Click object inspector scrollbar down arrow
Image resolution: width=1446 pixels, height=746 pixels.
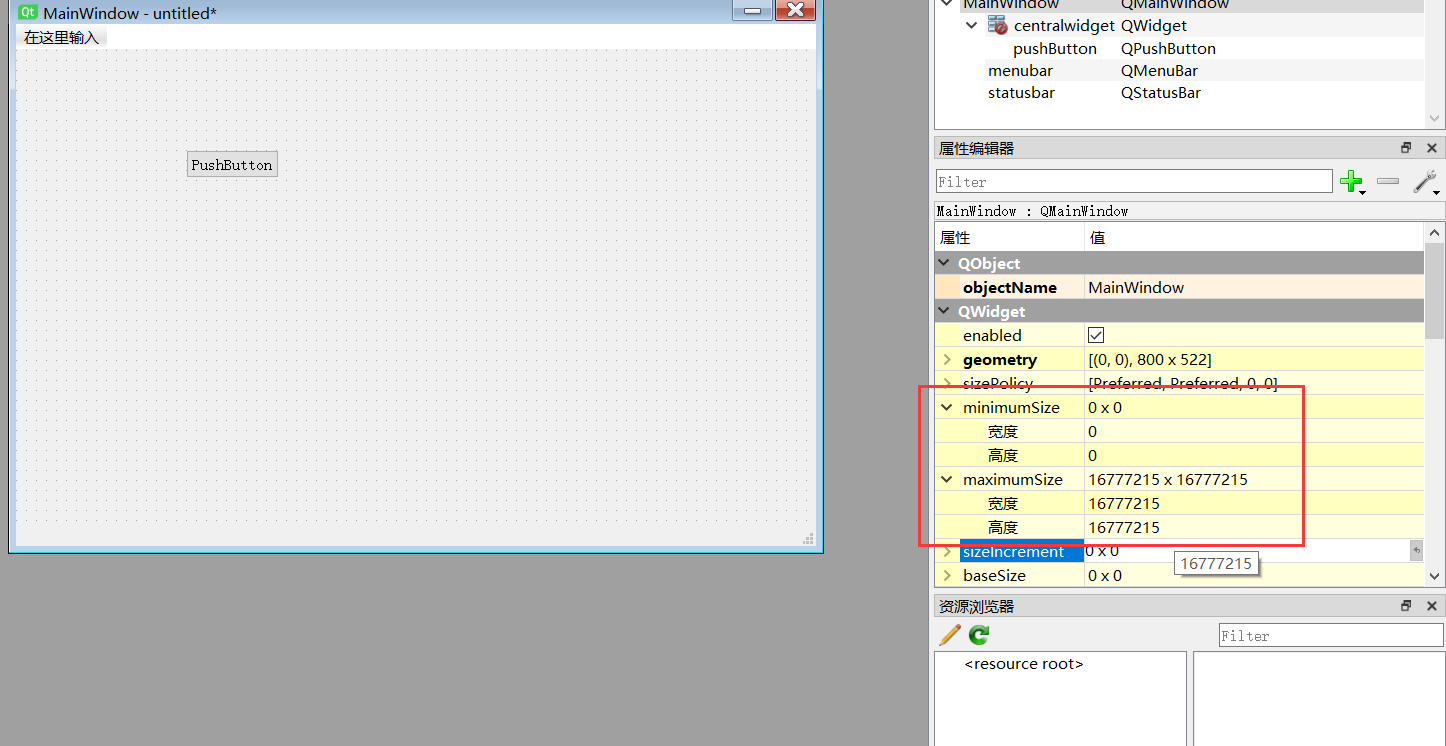pos(1435,119)
